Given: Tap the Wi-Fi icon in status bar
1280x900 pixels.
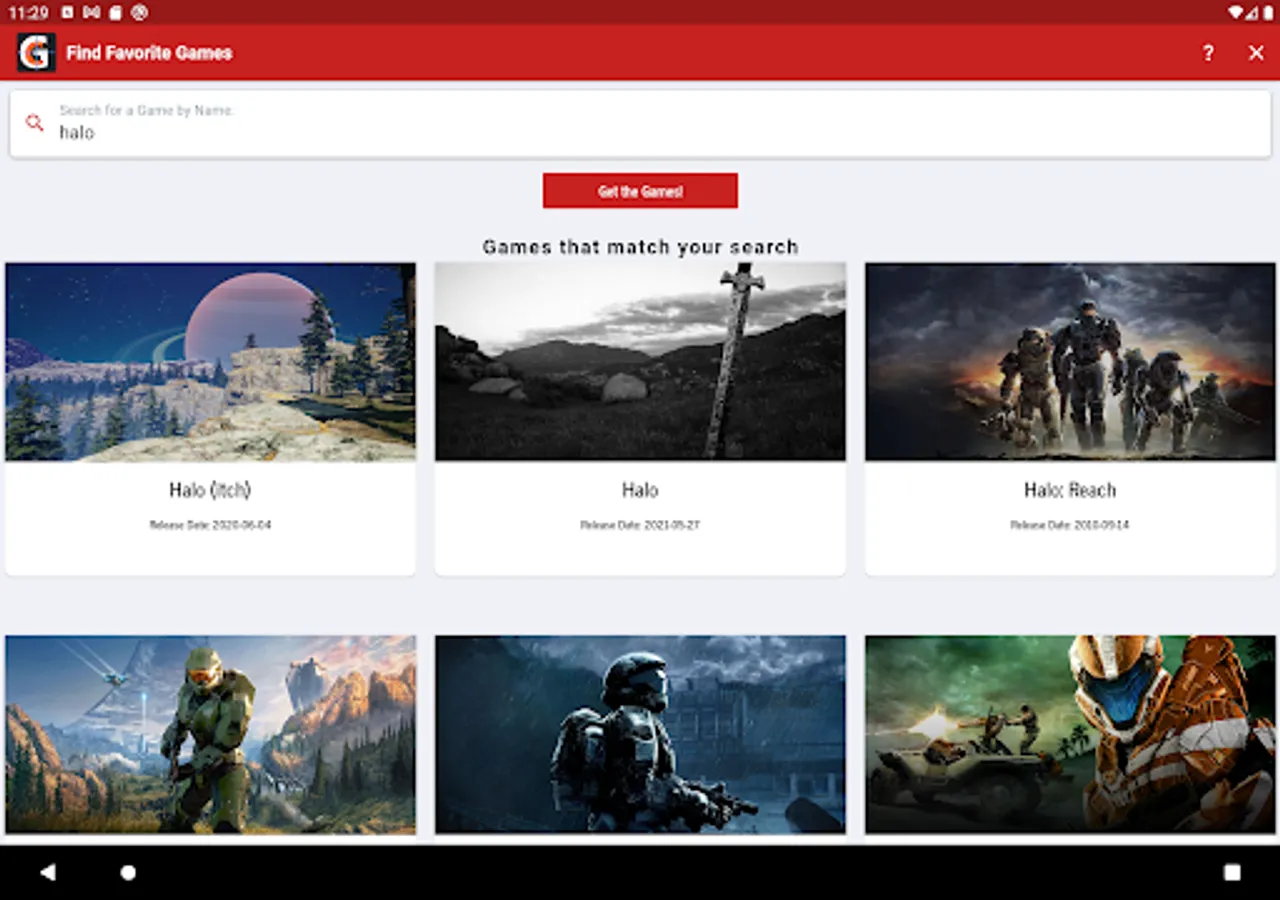Looking at the screenshot, I should tap(1238, 12).
